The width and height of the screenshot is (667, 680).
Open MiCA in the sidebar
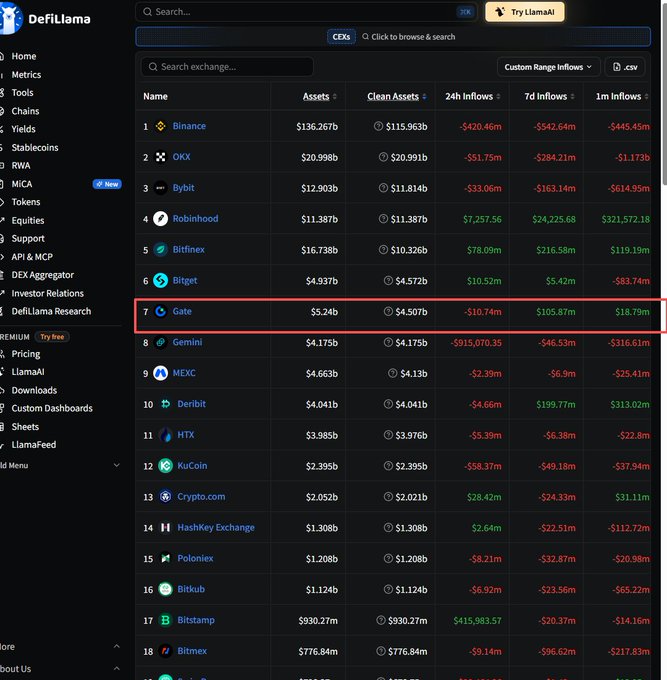22,184
